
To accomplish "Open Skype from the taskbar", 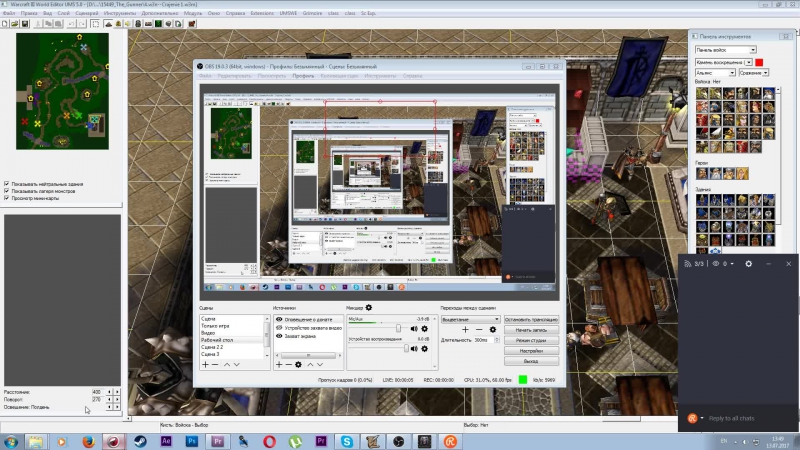I will (x=346, y=441).
